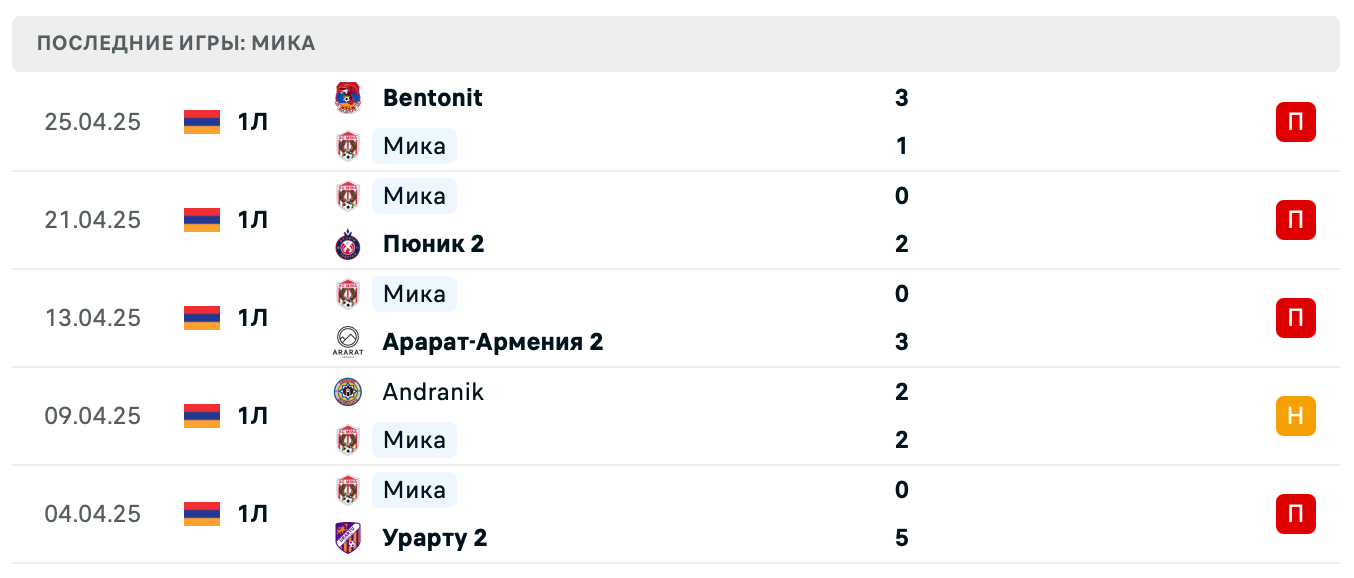Click the Мика club crest in the top match
The height and width of the screenshot is (578, 1354).
[x=348, y=146]
